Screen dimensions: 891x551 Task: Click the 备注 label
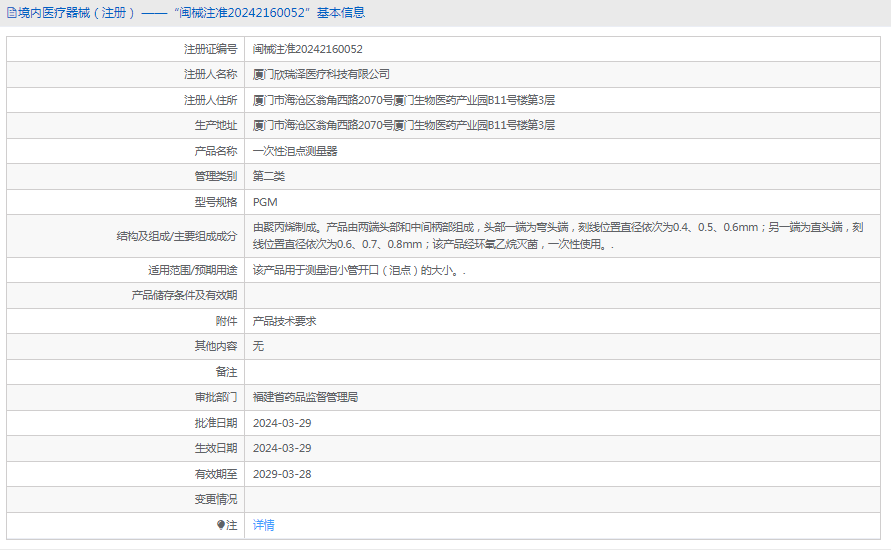[227, 372]
